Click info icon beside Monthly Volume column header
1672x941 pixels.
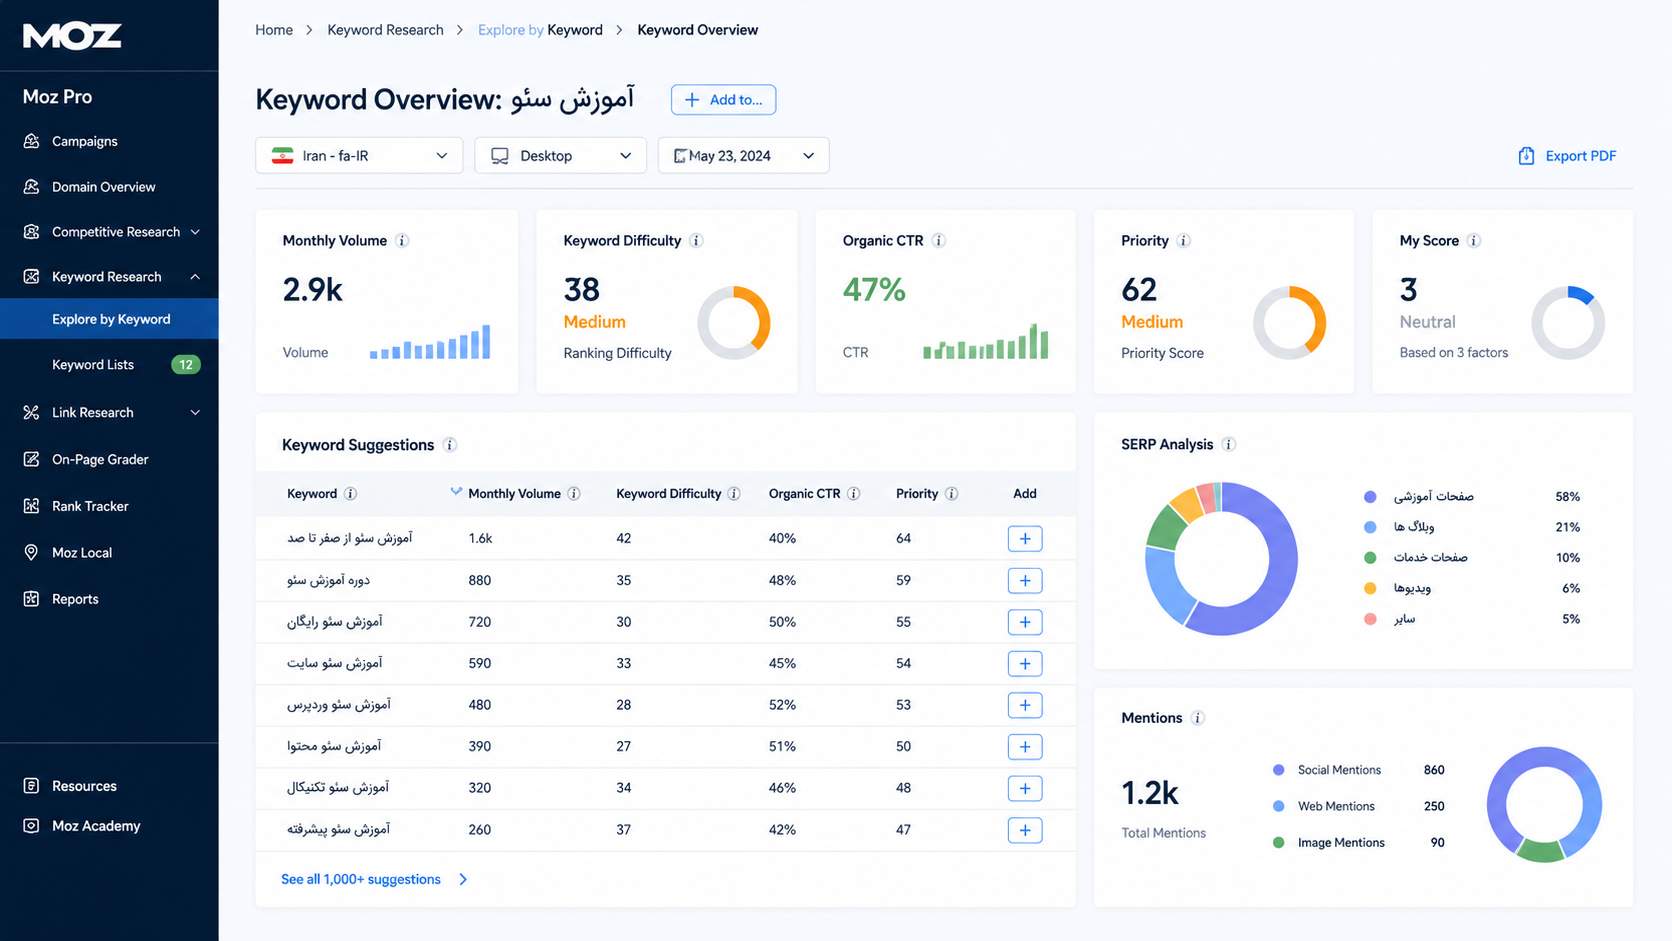(574, 494)
